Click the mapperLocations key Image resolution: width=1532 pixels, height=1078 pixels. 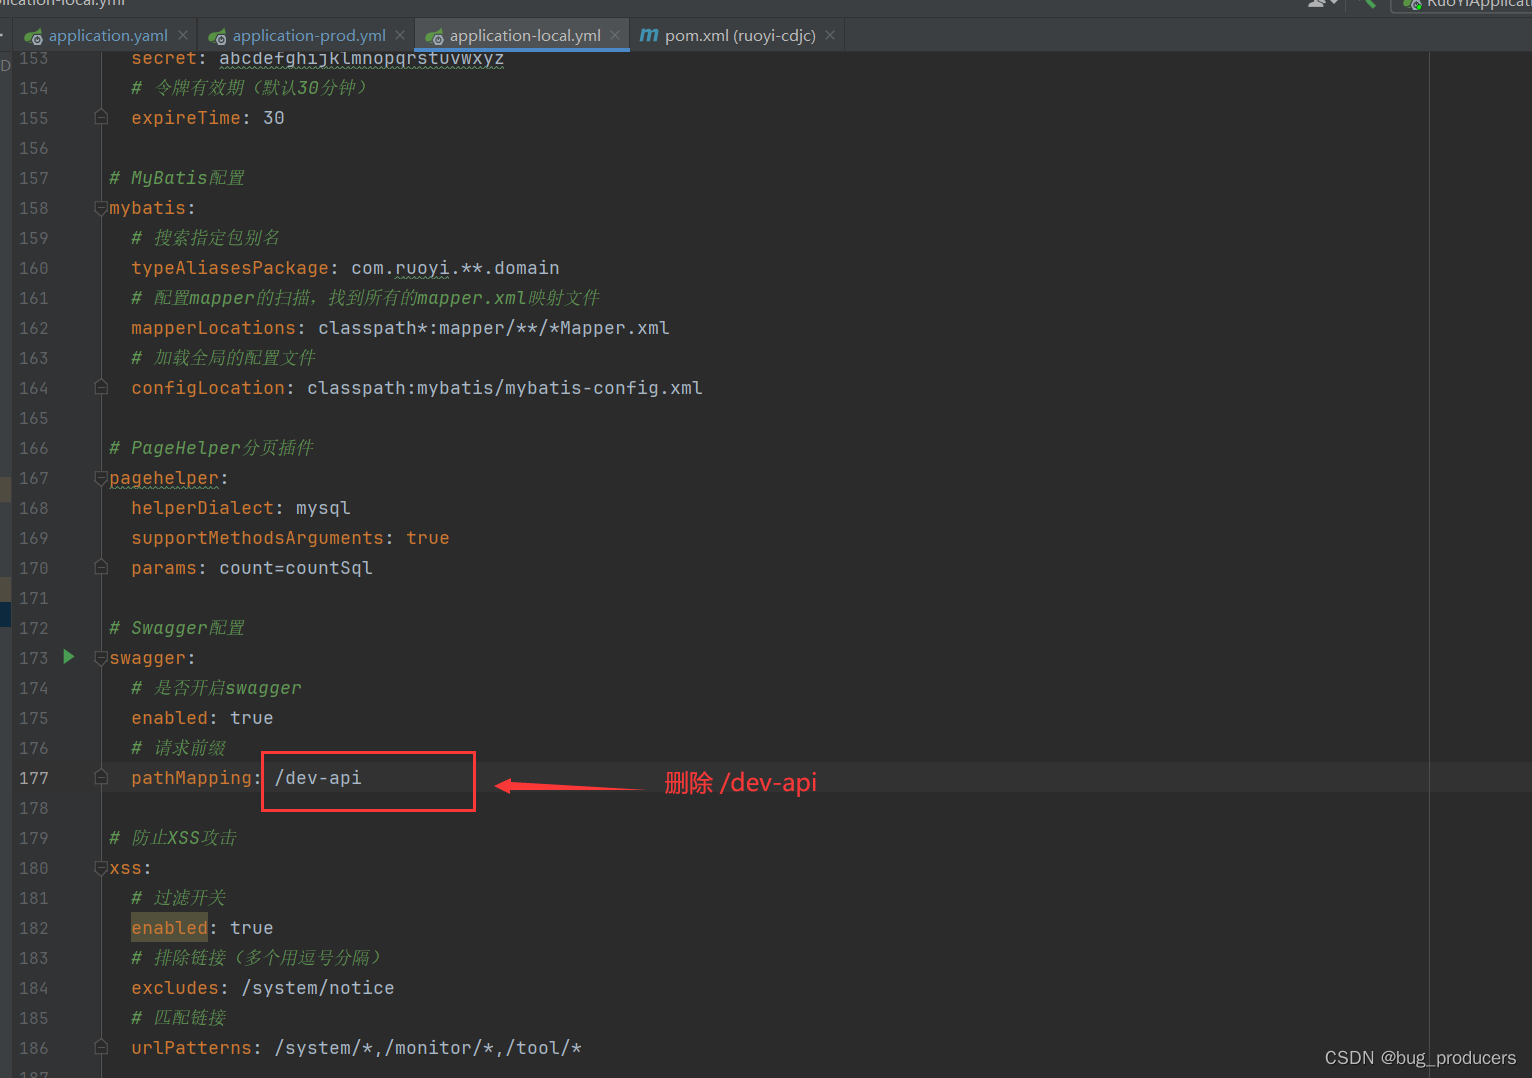coord(213,328)
